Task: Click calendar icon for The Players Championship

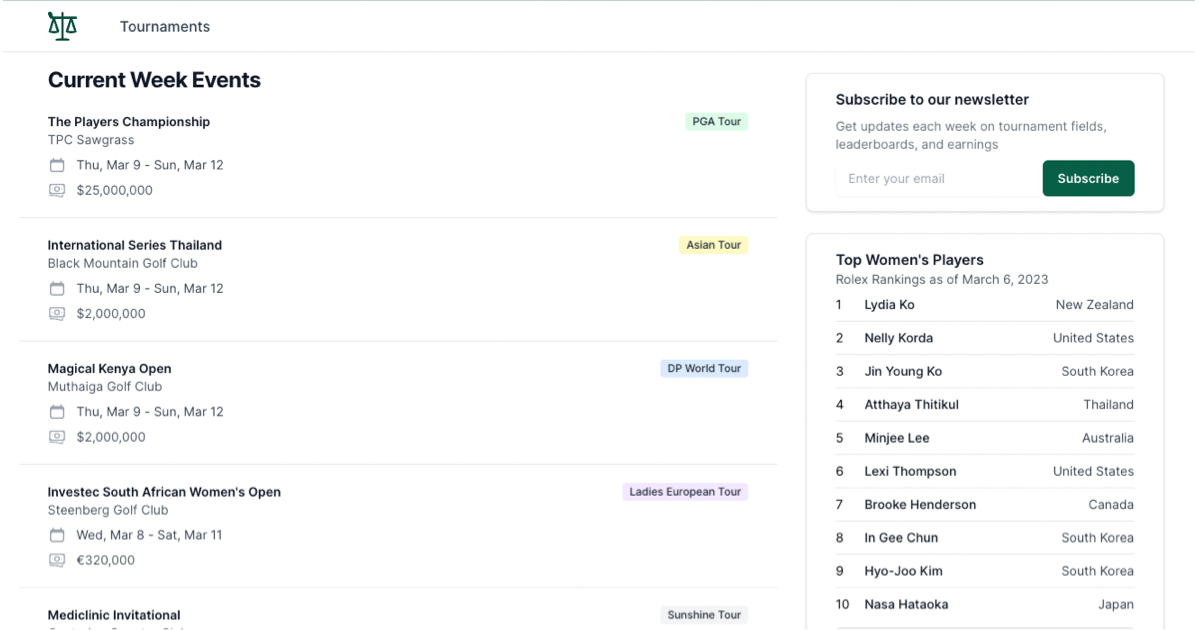Action: pyautogui.click(x=57, y=165)
